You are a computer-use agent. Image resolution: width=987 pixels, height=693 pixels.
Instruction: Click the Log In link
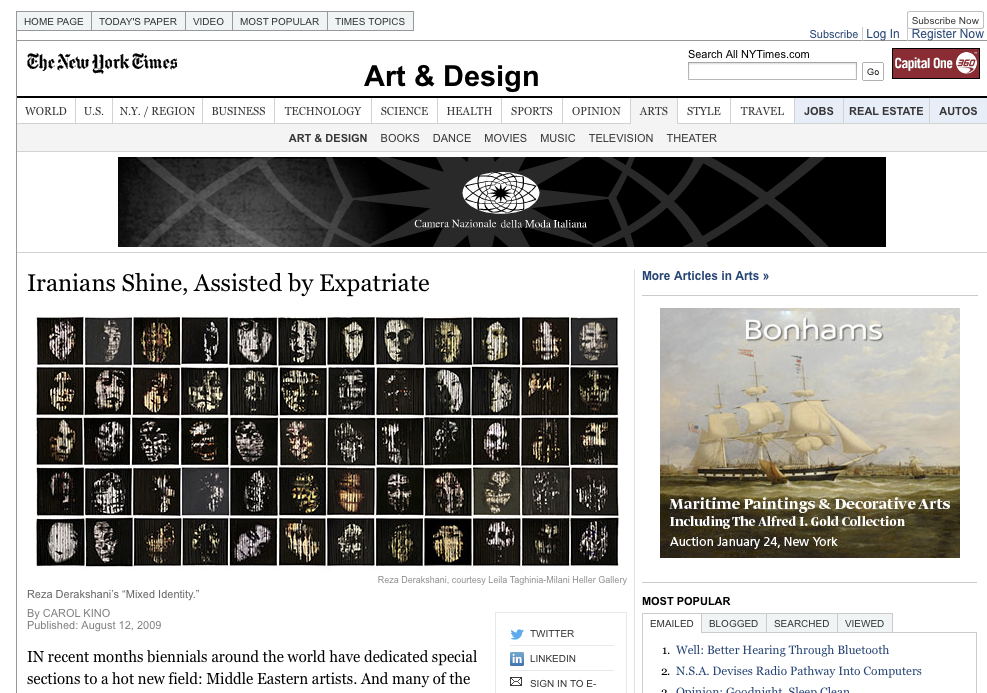[x=883, y=34]
